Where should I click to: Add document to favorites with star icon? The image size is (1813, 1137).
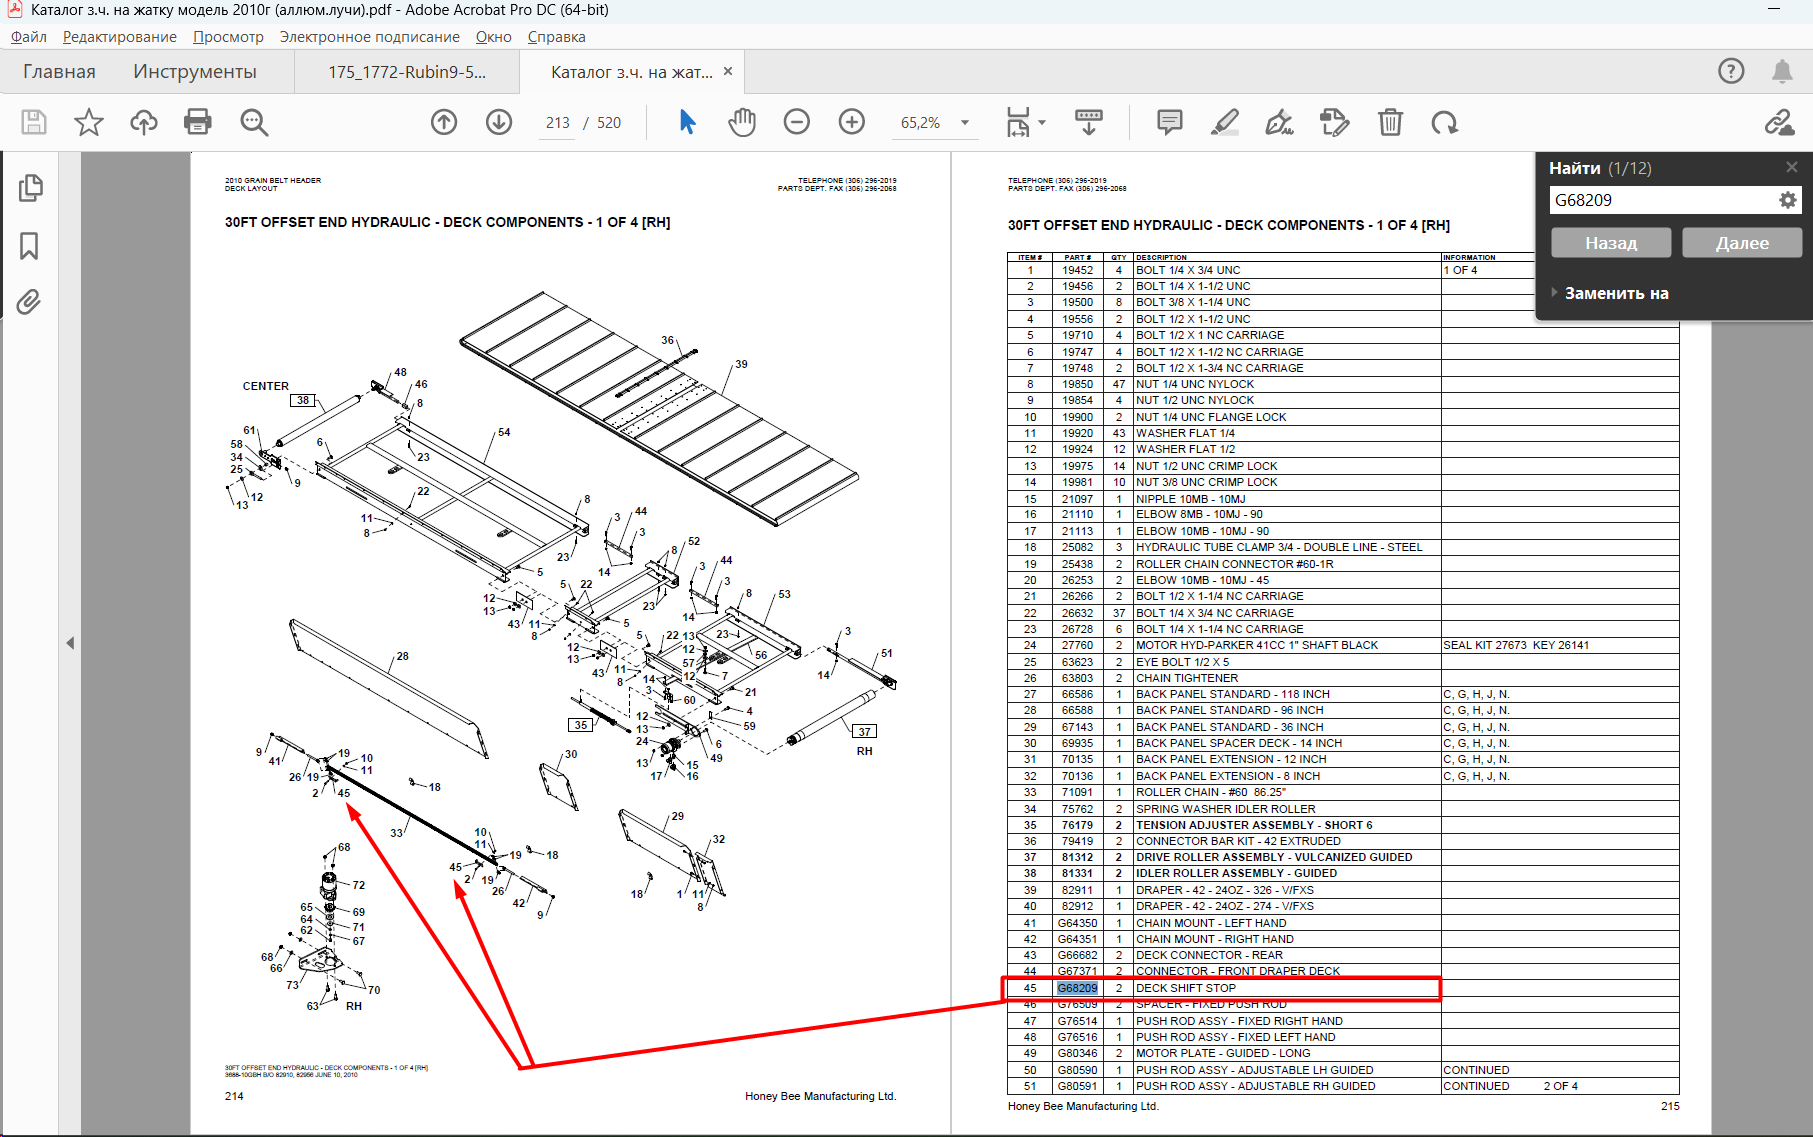point(89,122)
